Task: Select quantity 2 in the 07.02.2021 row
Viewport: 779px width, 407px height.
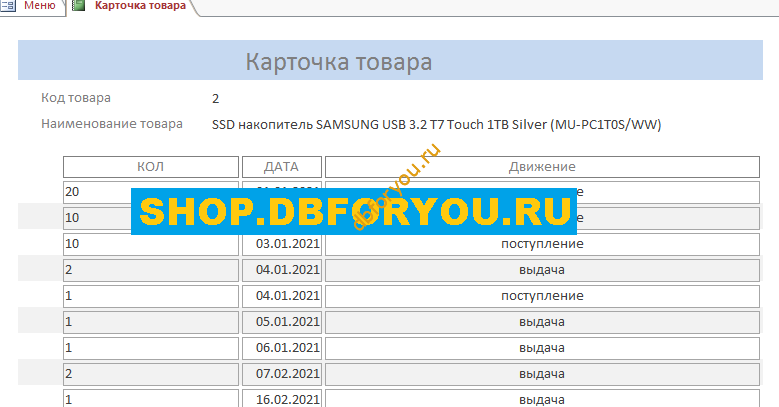Action: 151,374
